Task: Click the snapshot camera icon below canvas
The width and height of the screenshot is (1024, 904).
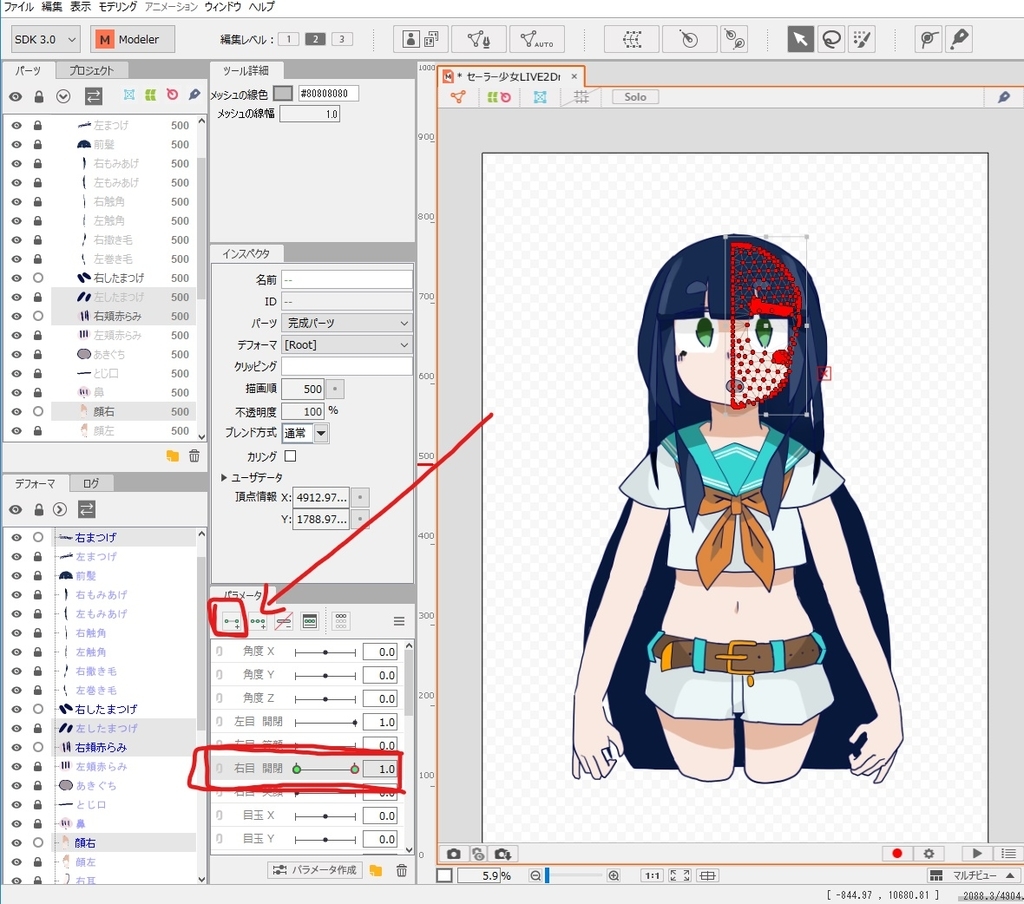Action: (x=454, y=854)
